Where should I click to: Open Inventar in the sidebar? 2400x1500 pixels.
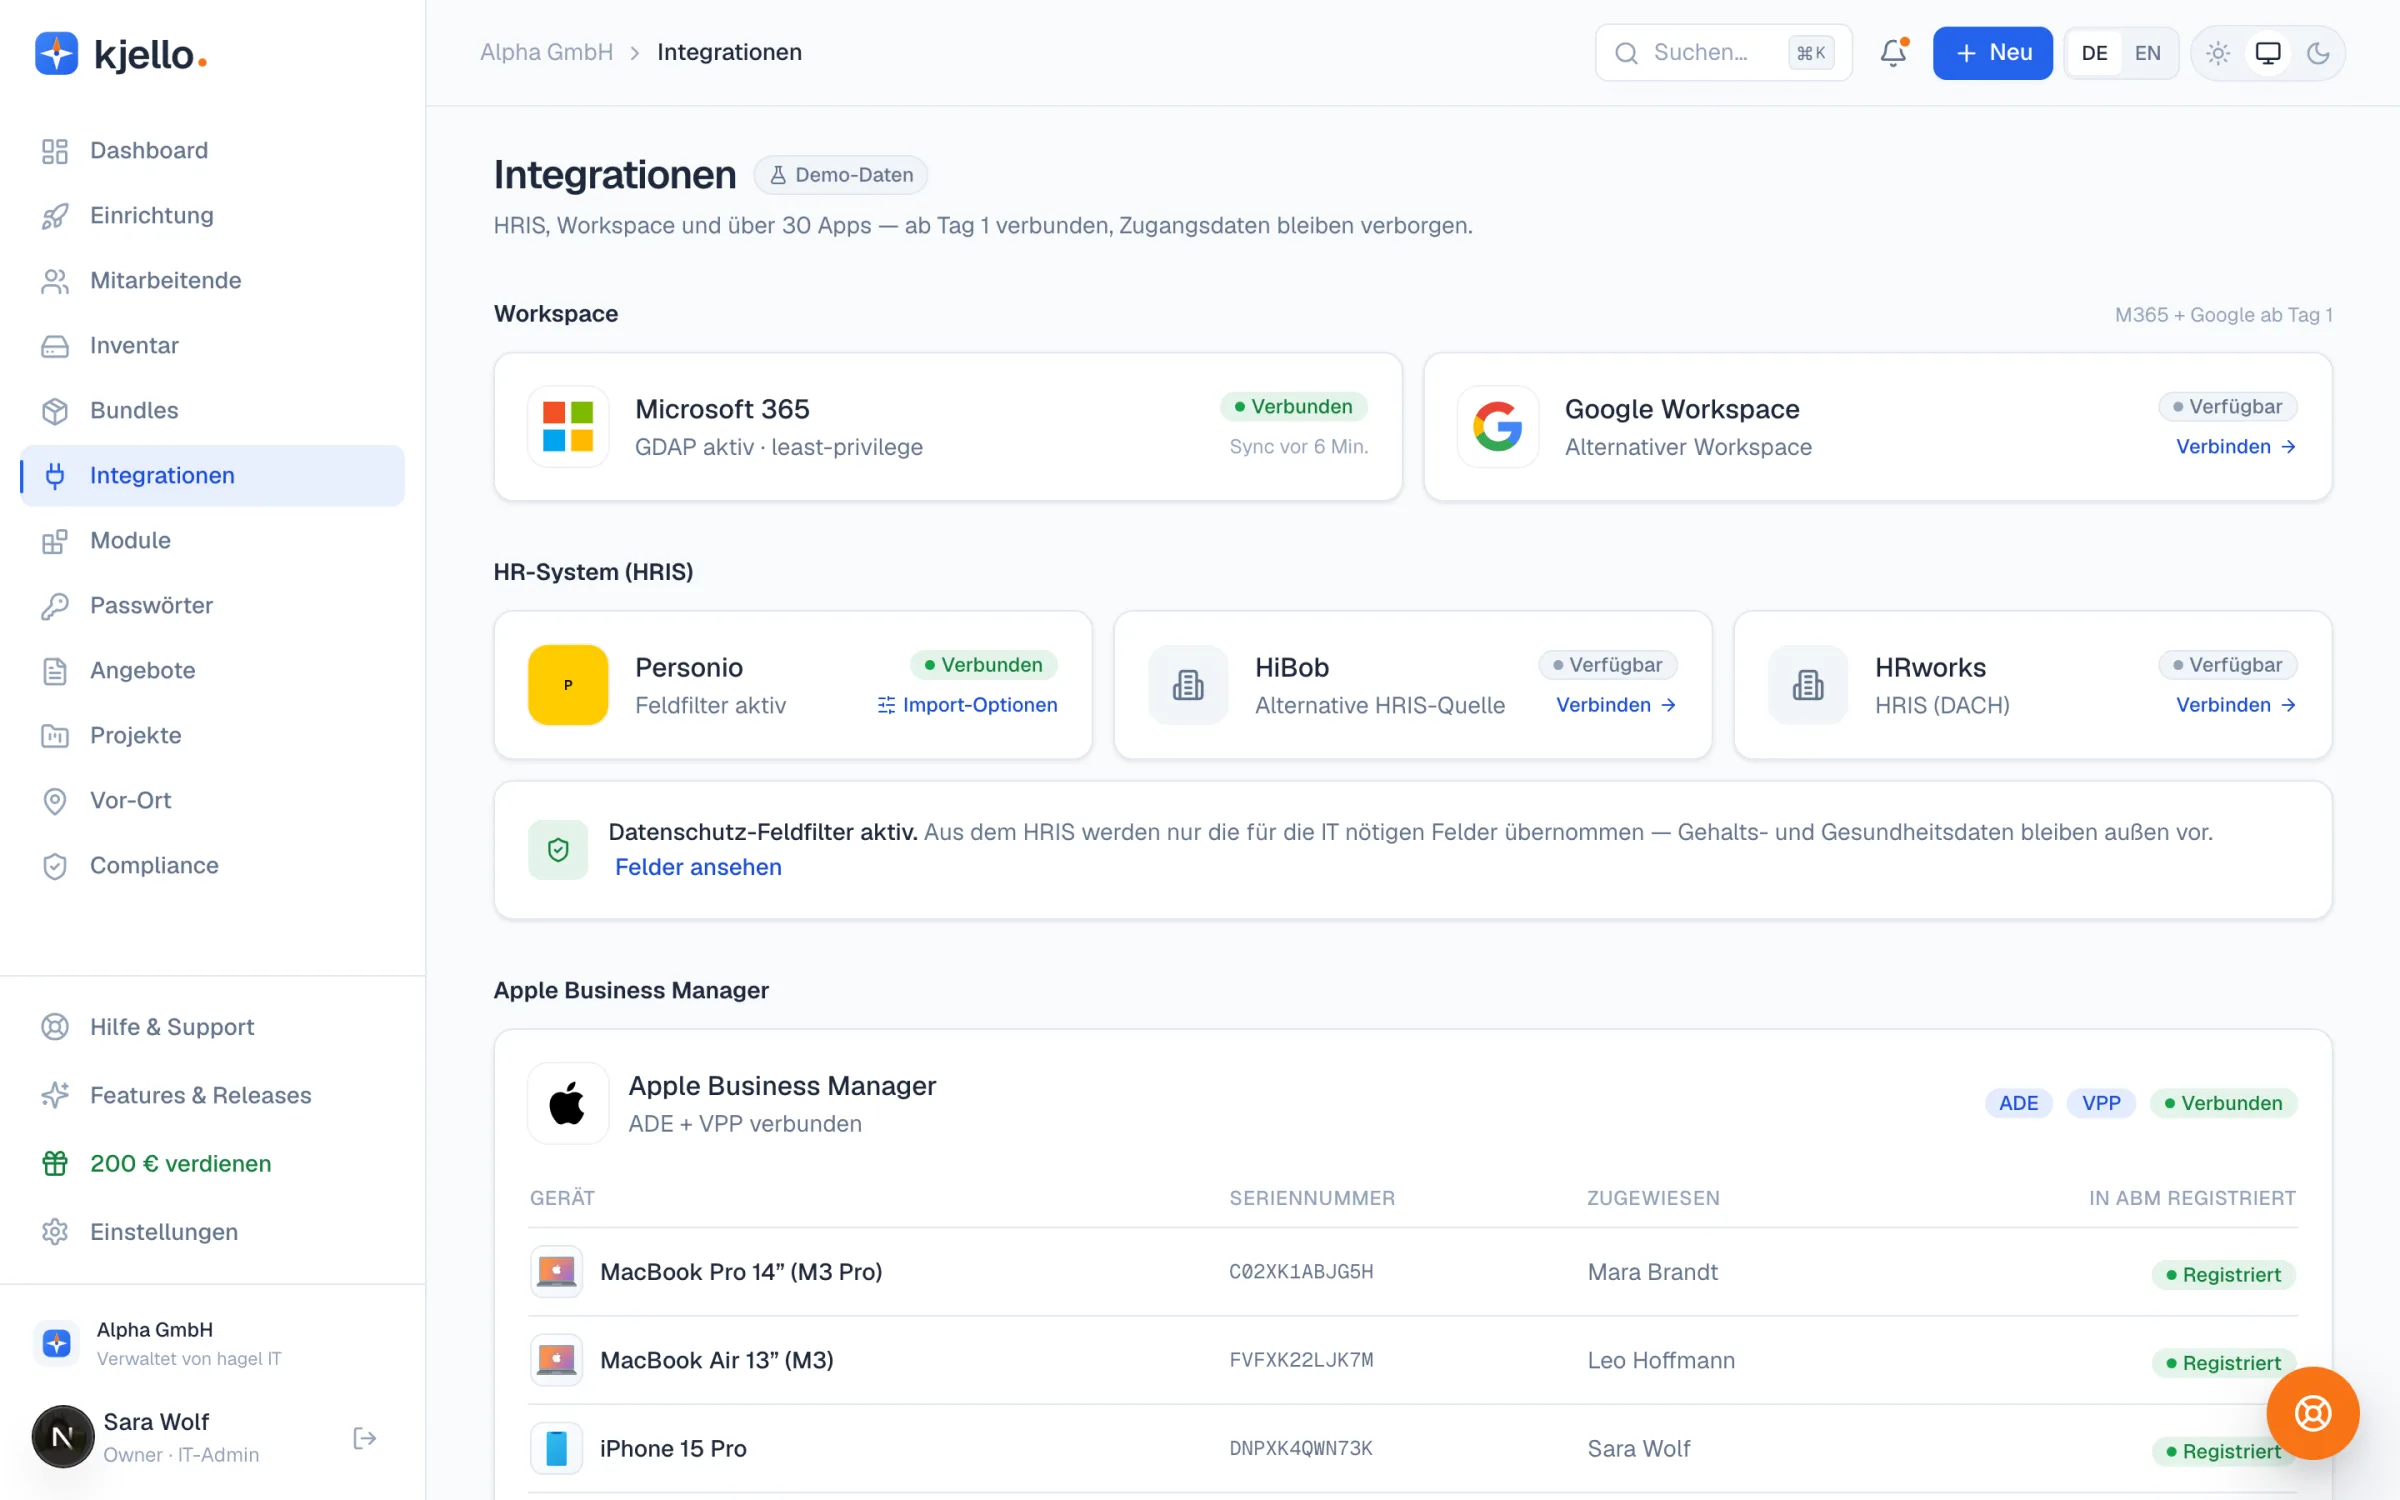pyautogui.click(x=212, y=345)
